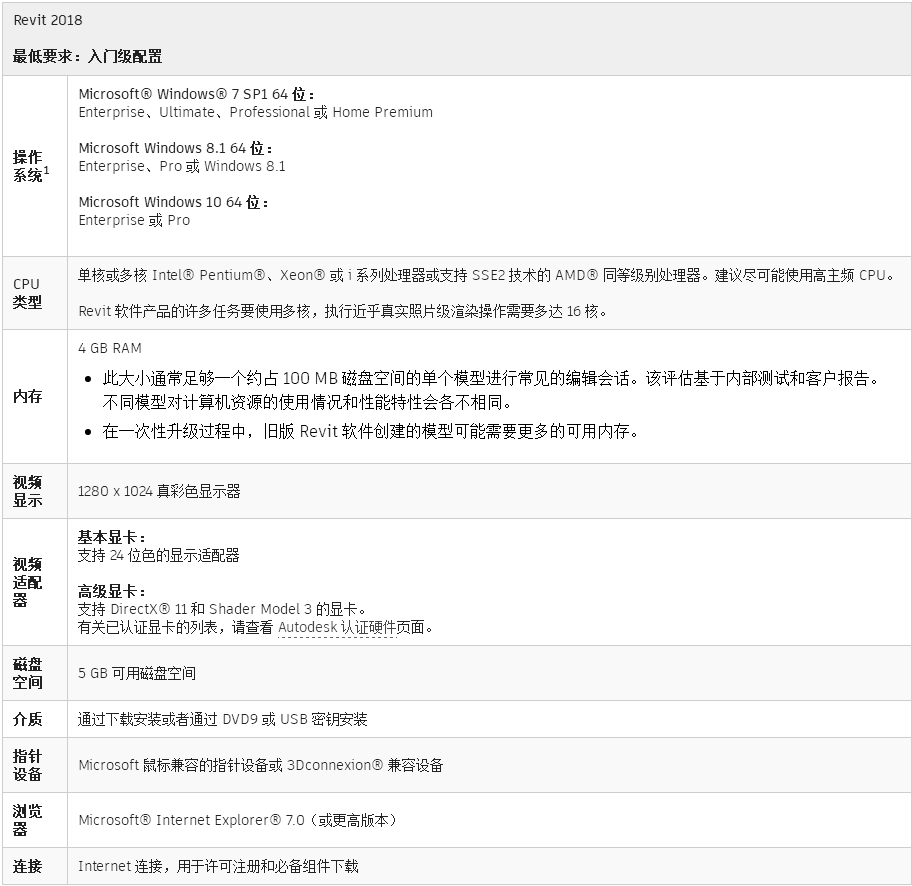Click the 1280 x 1024 真彩色显示器 text
The width and height of the screenshot is (912, 886).
pos(159,491)
